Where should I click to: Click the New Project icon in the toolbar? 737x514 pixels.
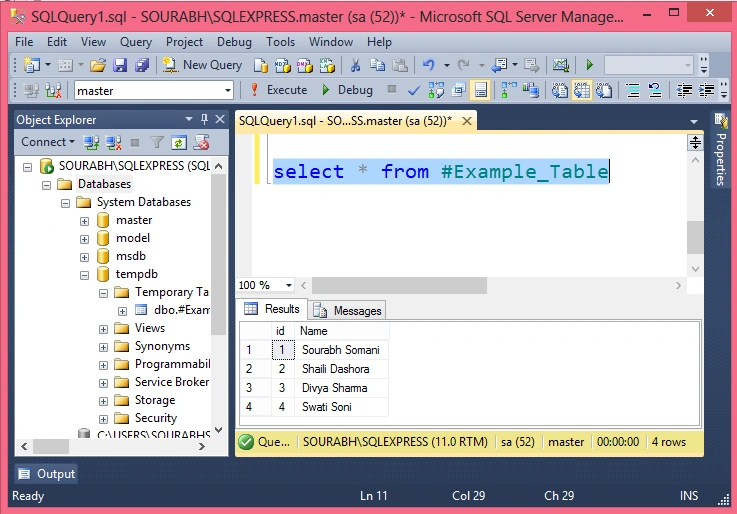click(x=32, y=65)
